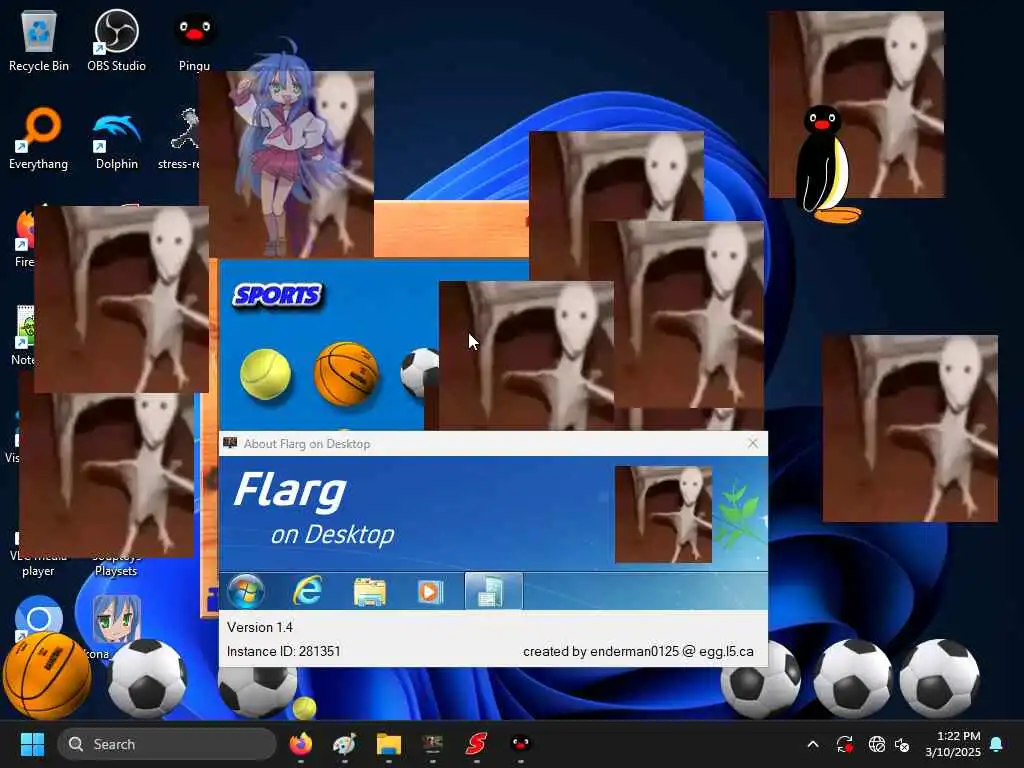Open File Explorer from the taskbar

click(x=389, y=744)
